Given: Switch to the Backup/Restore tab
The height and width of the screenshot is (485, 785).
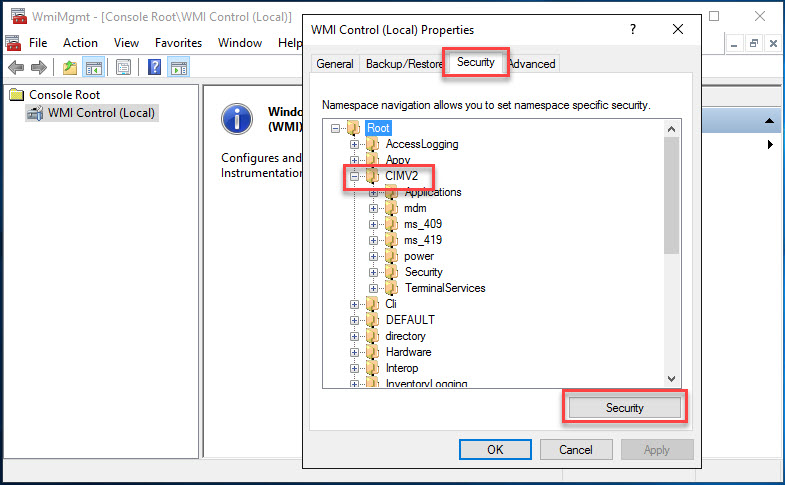Looking at the screenshot, I should click(402, 64).
